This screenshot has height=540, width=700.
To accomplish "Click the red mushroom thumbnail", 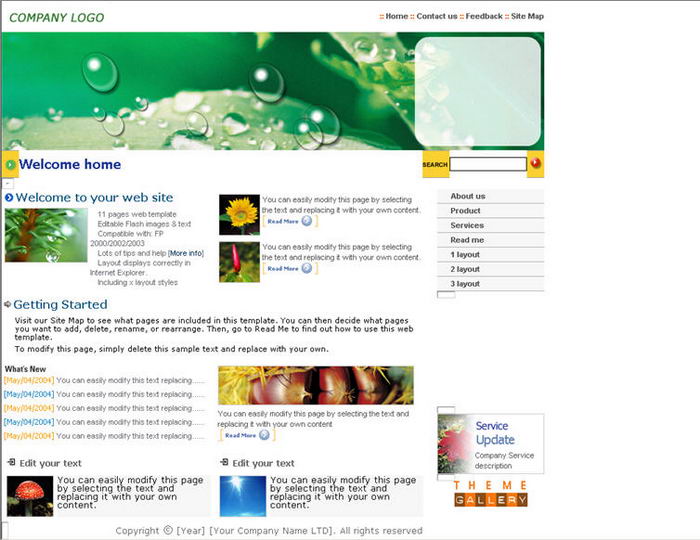I will point(30,495).
